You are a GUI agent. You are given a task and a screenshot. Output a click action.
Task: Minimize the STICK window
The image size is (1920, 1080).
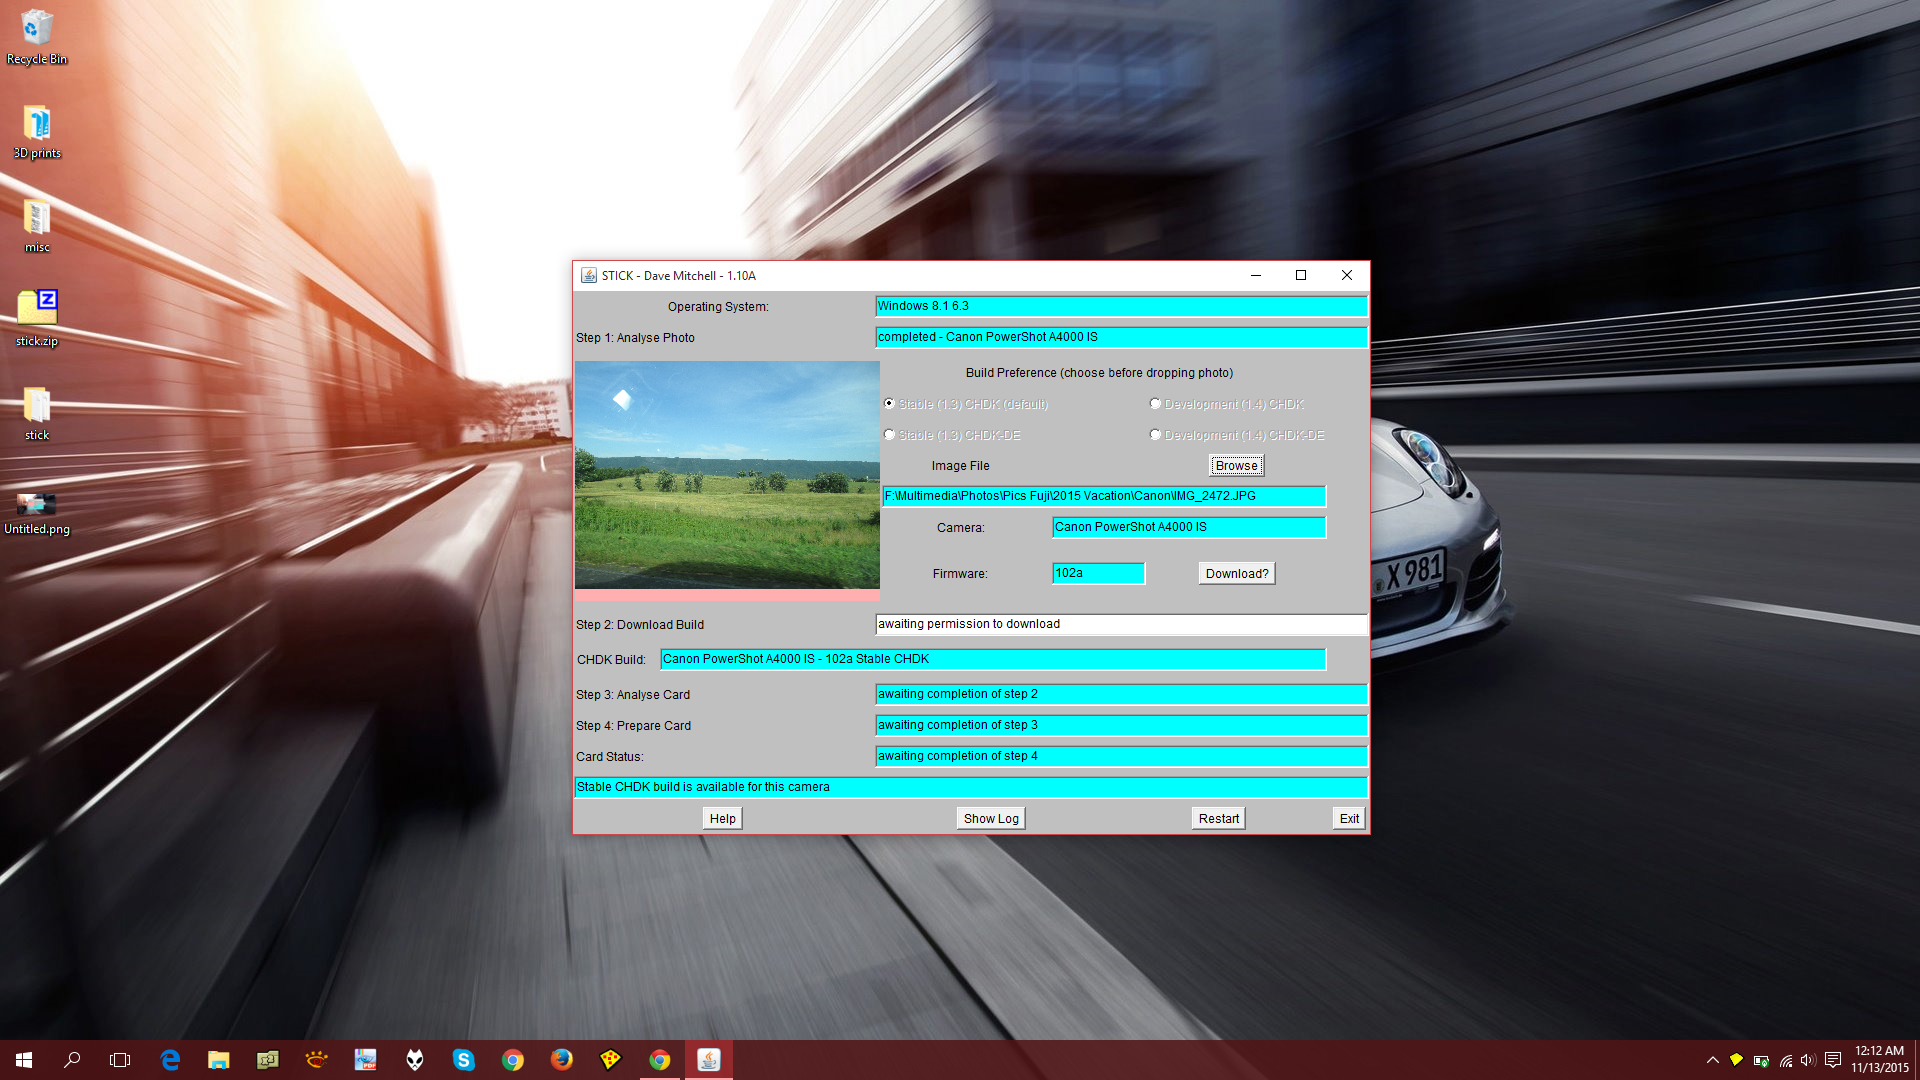[x=1256, y=275]
